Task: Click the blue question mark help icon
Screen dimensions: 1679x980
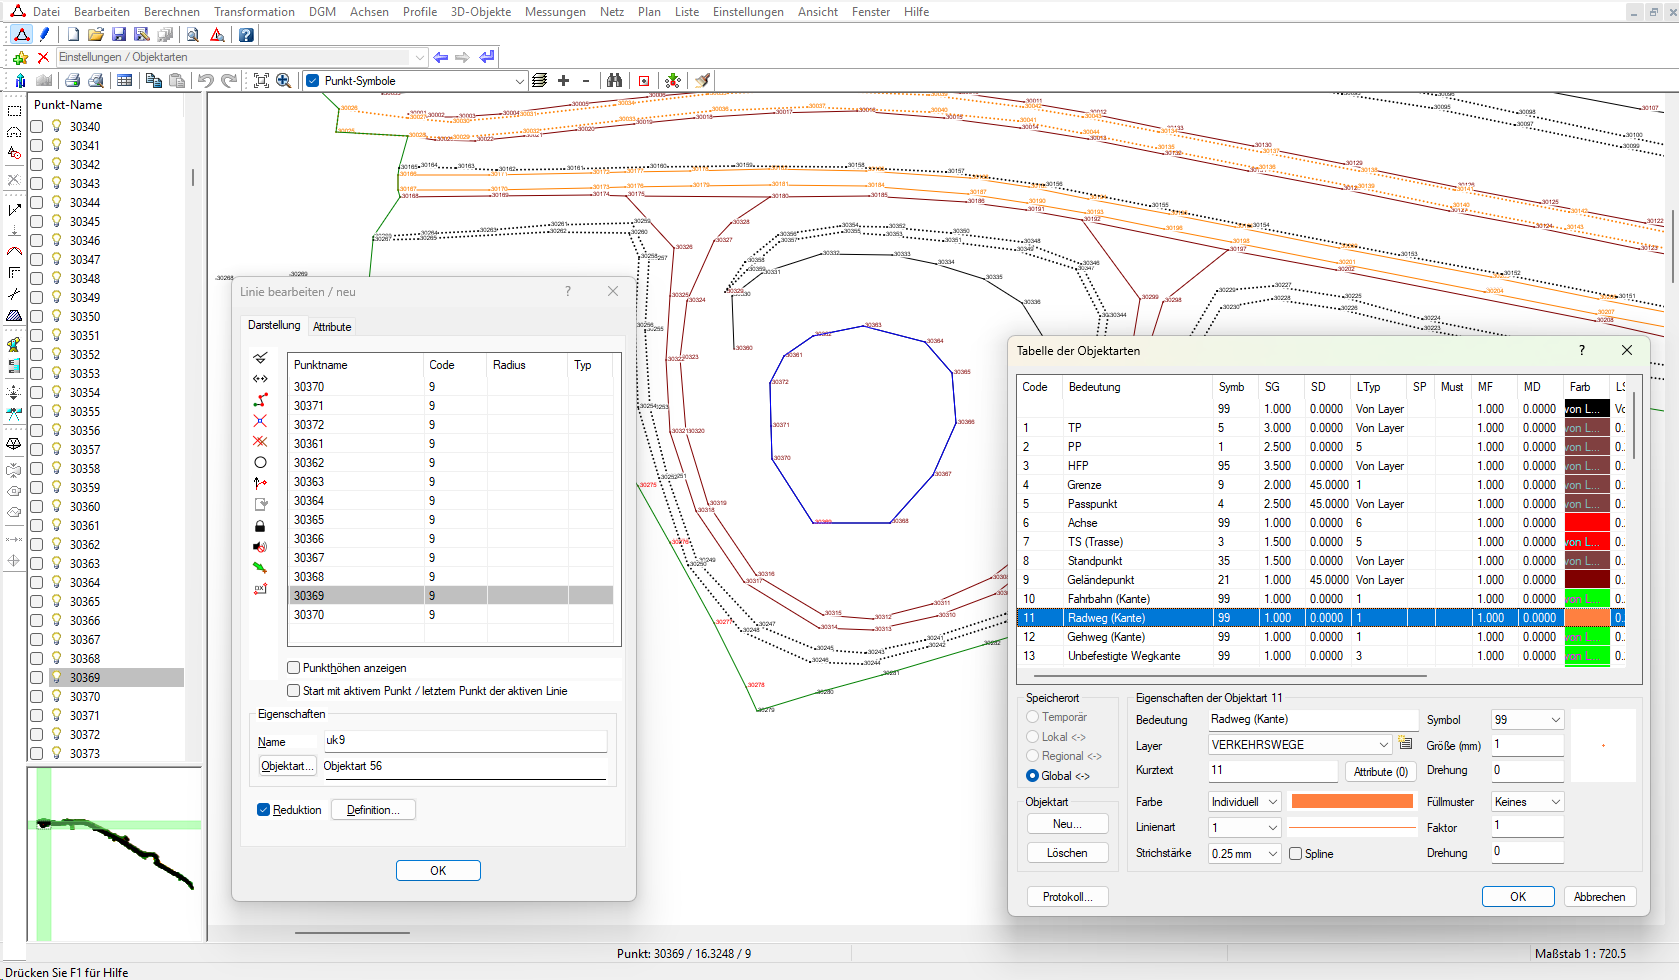Action: point(246,35)
